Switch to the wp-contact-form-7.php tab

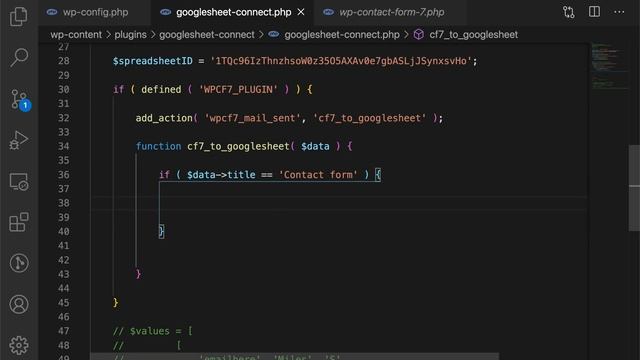391,12
